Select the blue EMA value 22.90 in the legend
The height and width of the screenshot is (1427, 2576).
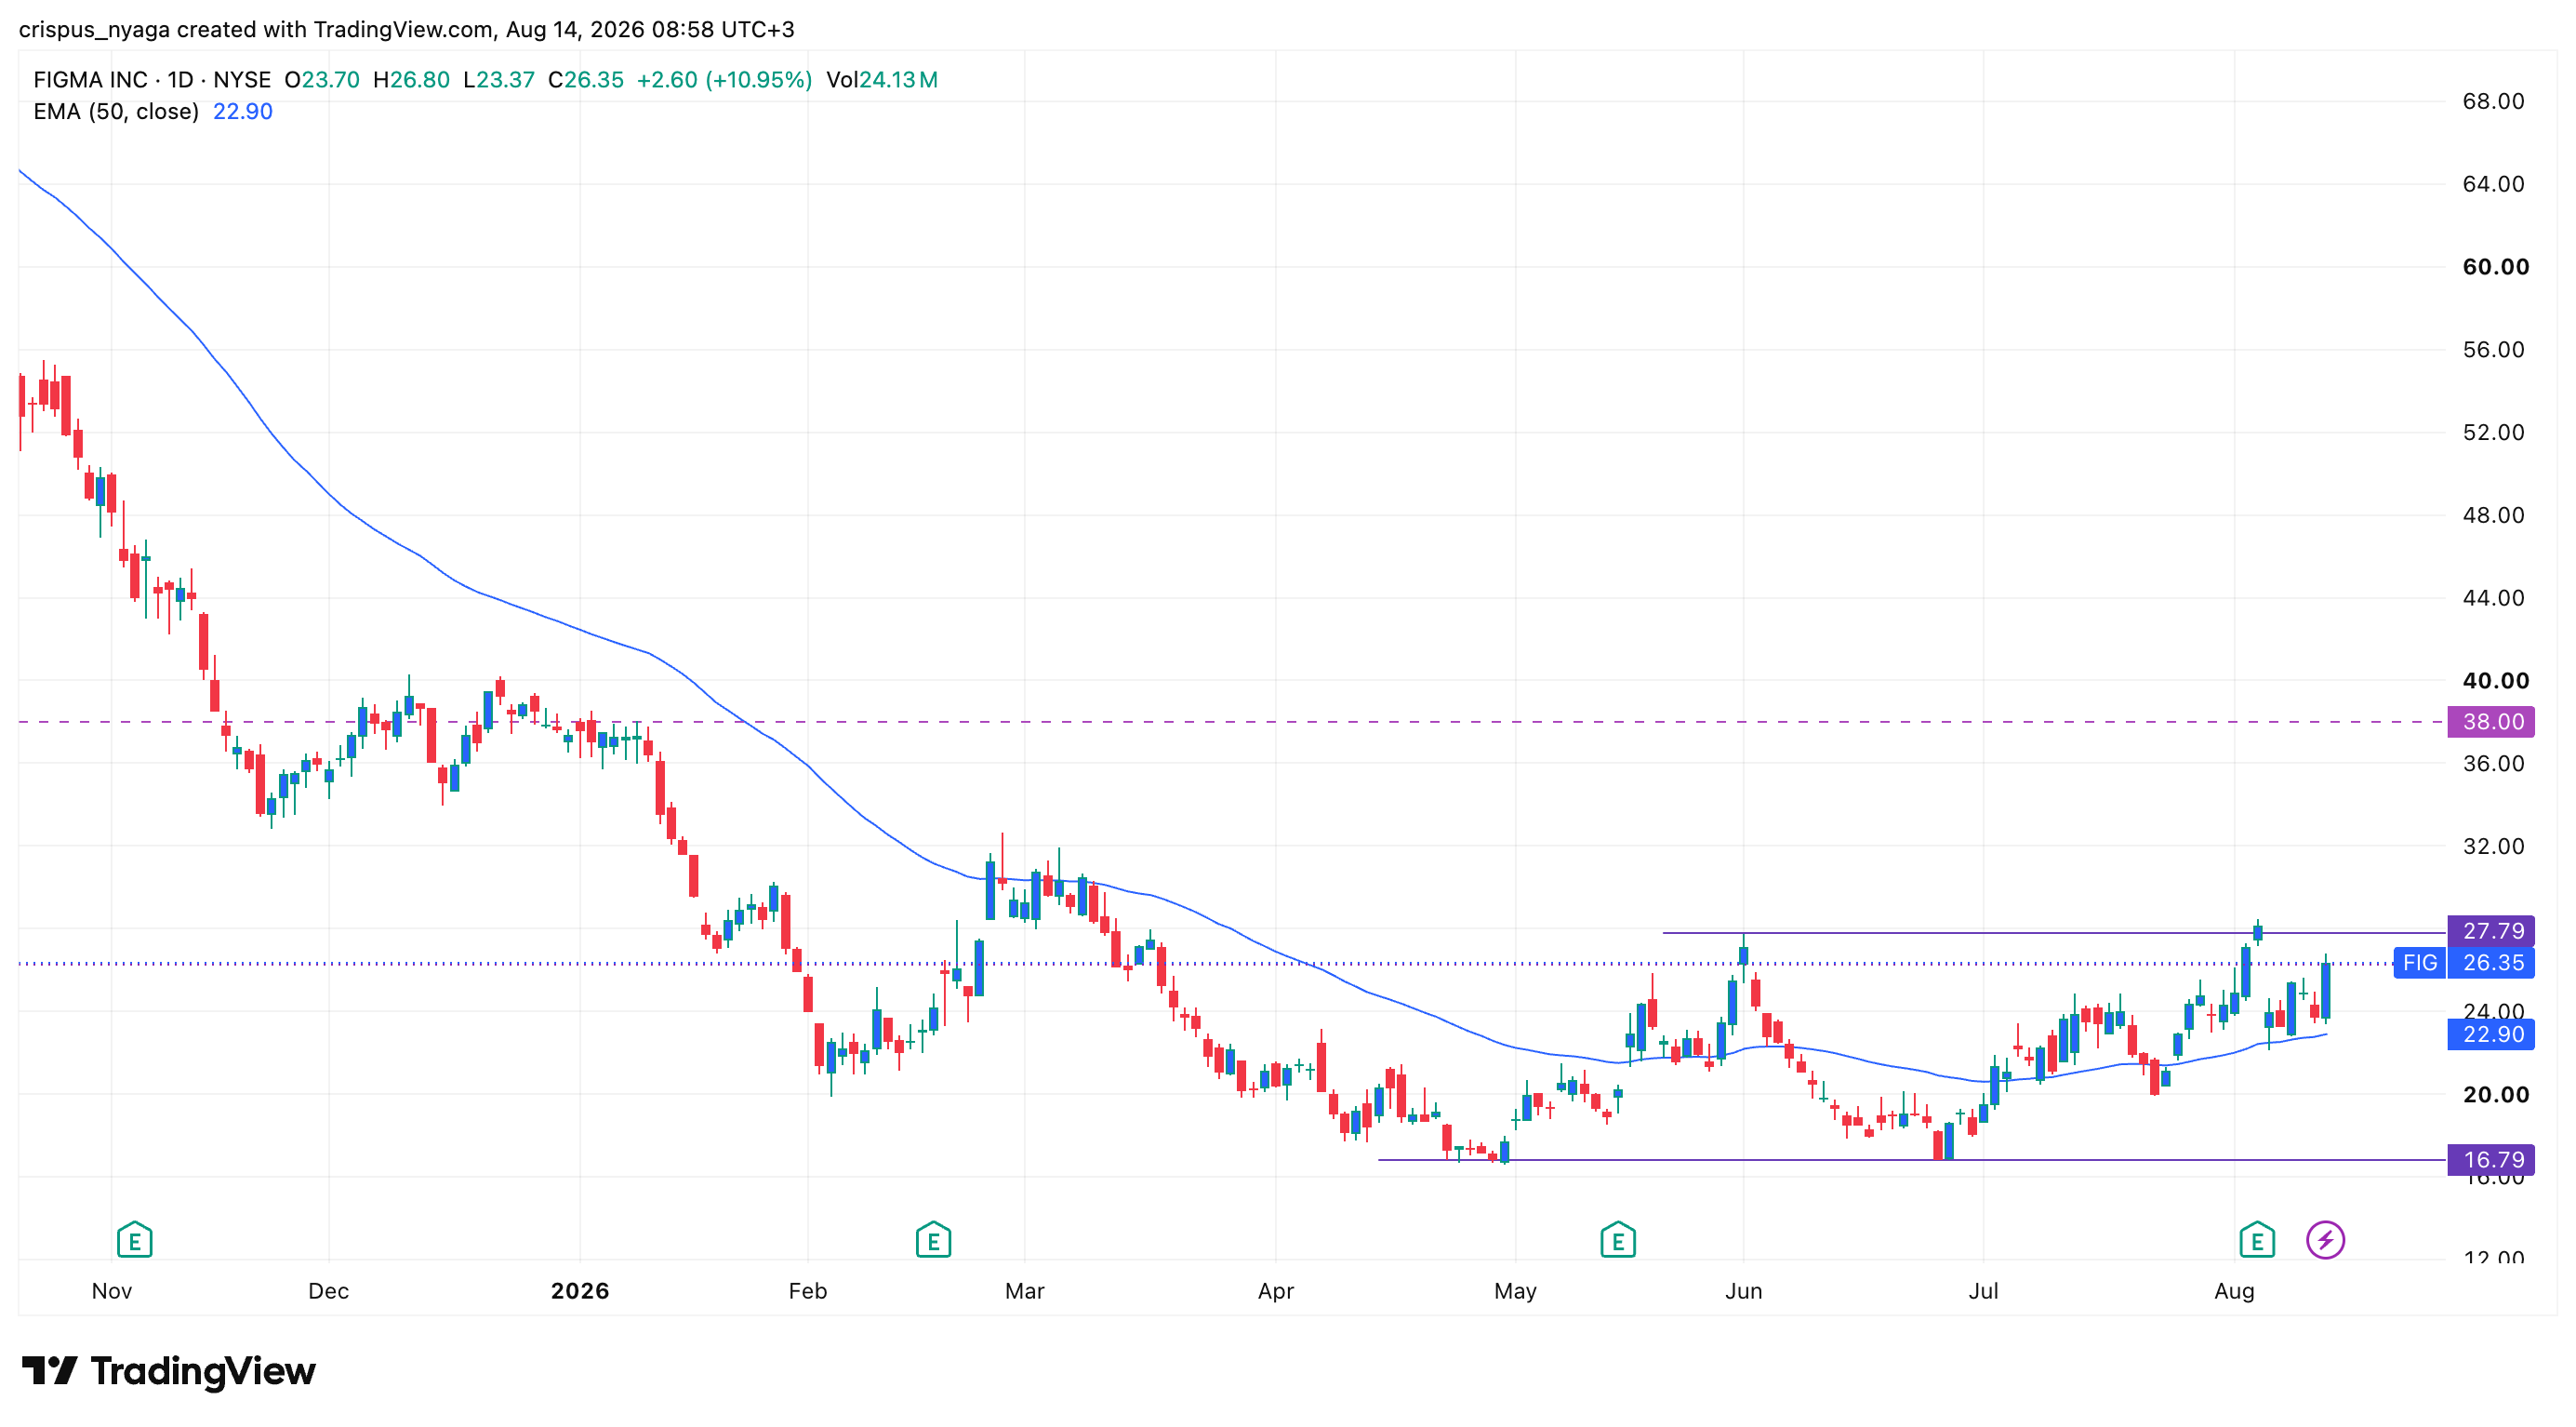(243, 112)
